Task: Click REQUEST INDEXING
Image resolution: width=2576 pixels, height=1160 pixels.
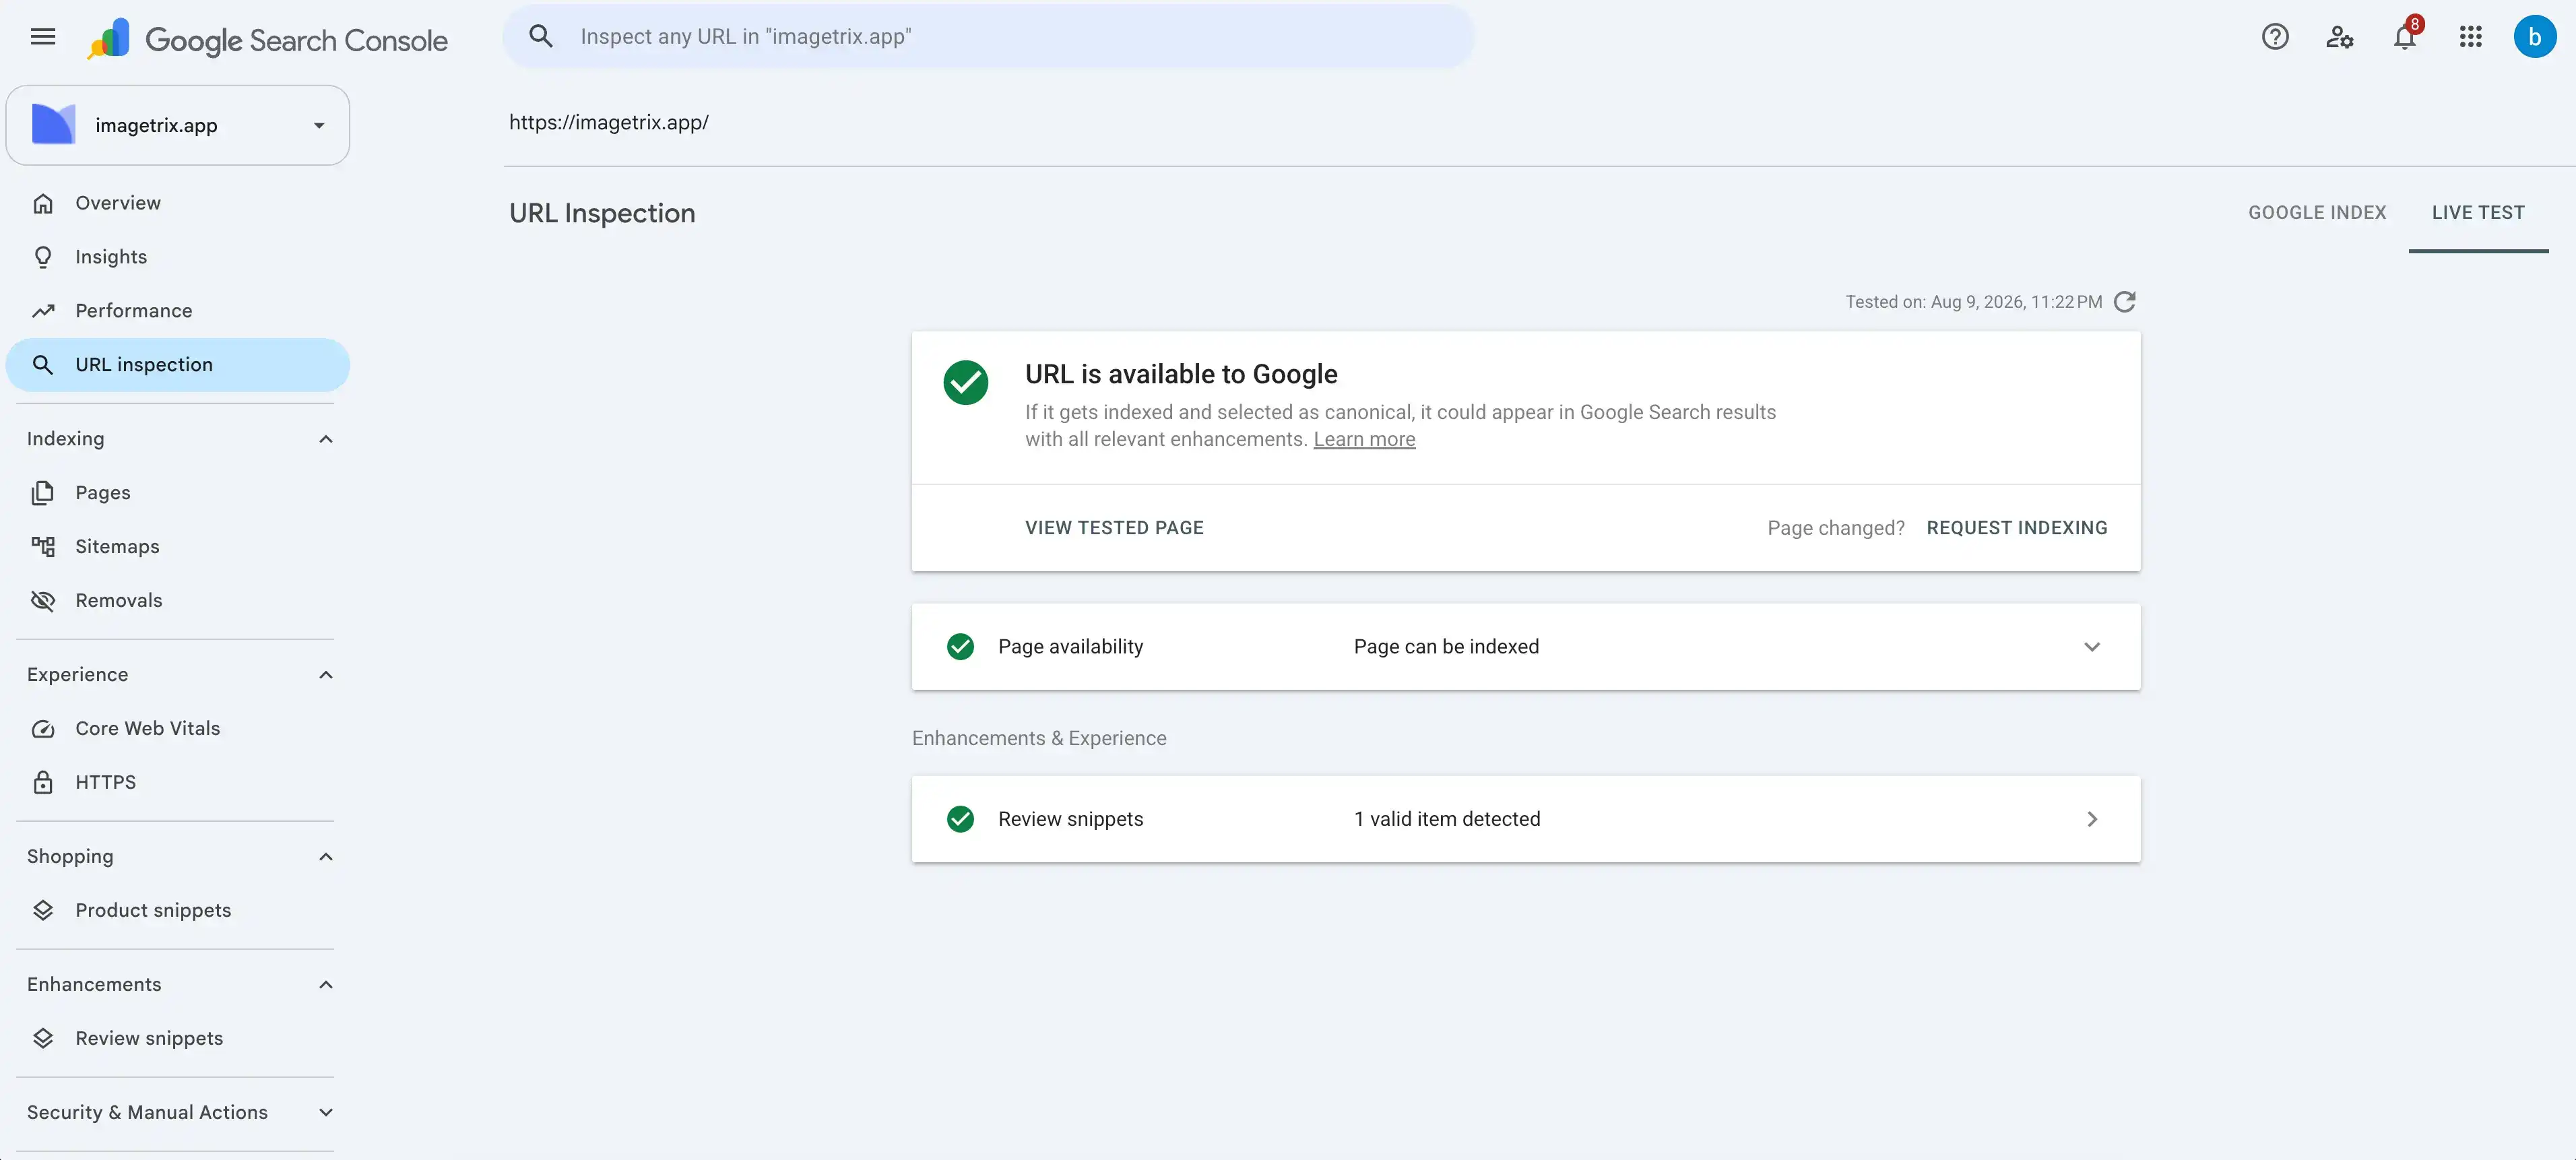Action: 2016,528
